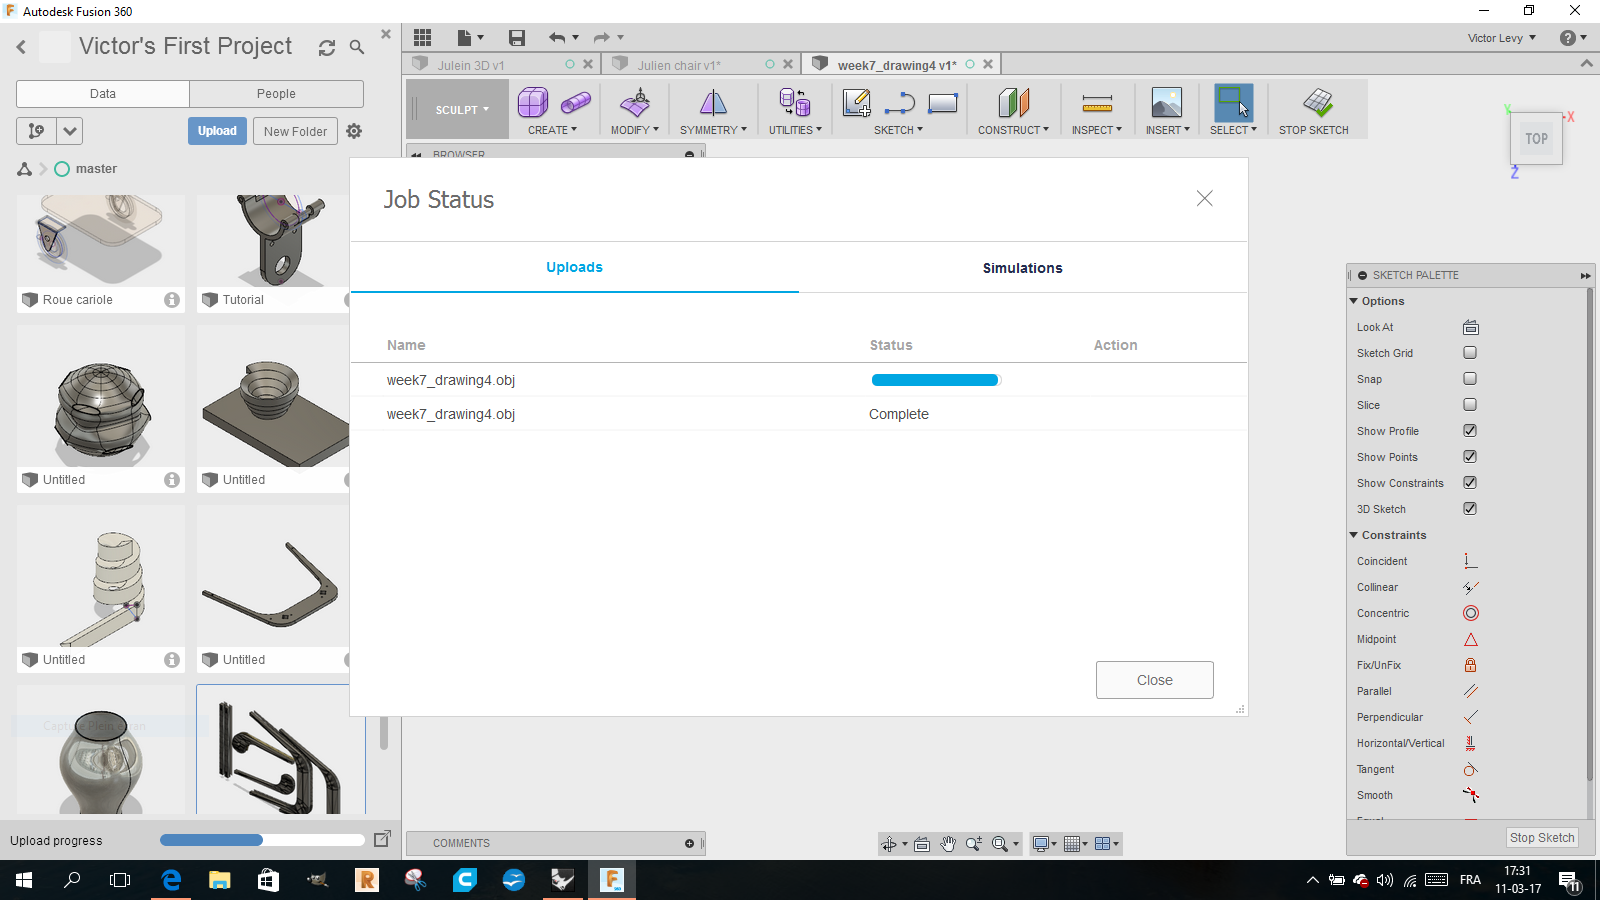Screen dimensions: 1600x900
Task: Apply the Midpoint constraint
Action: tap(1471, 639)
